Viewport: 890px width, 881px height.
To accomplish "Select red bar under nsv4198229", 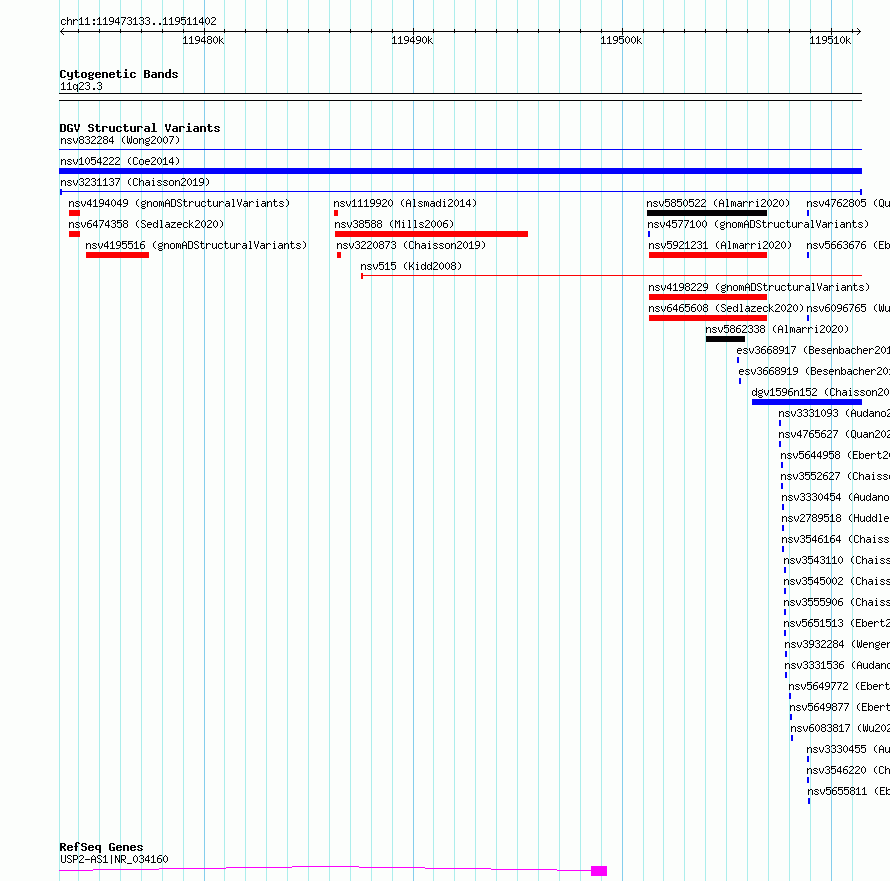I will coord(708,297).
